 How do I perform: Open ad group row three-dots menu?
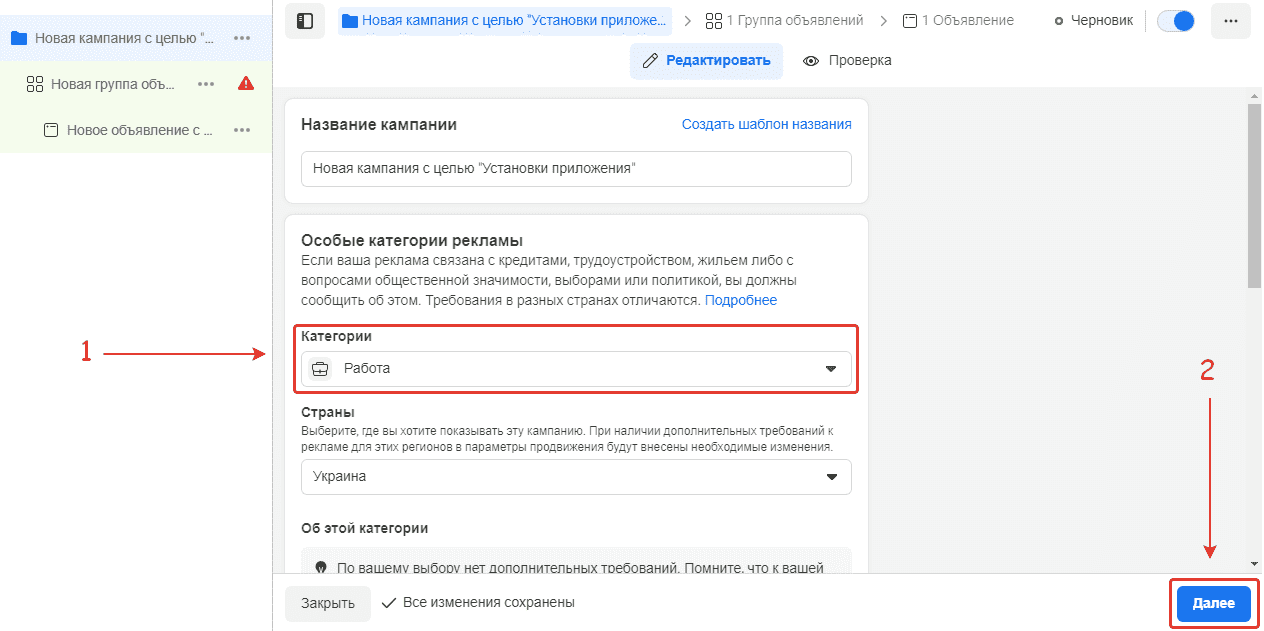tap(206, 84)
